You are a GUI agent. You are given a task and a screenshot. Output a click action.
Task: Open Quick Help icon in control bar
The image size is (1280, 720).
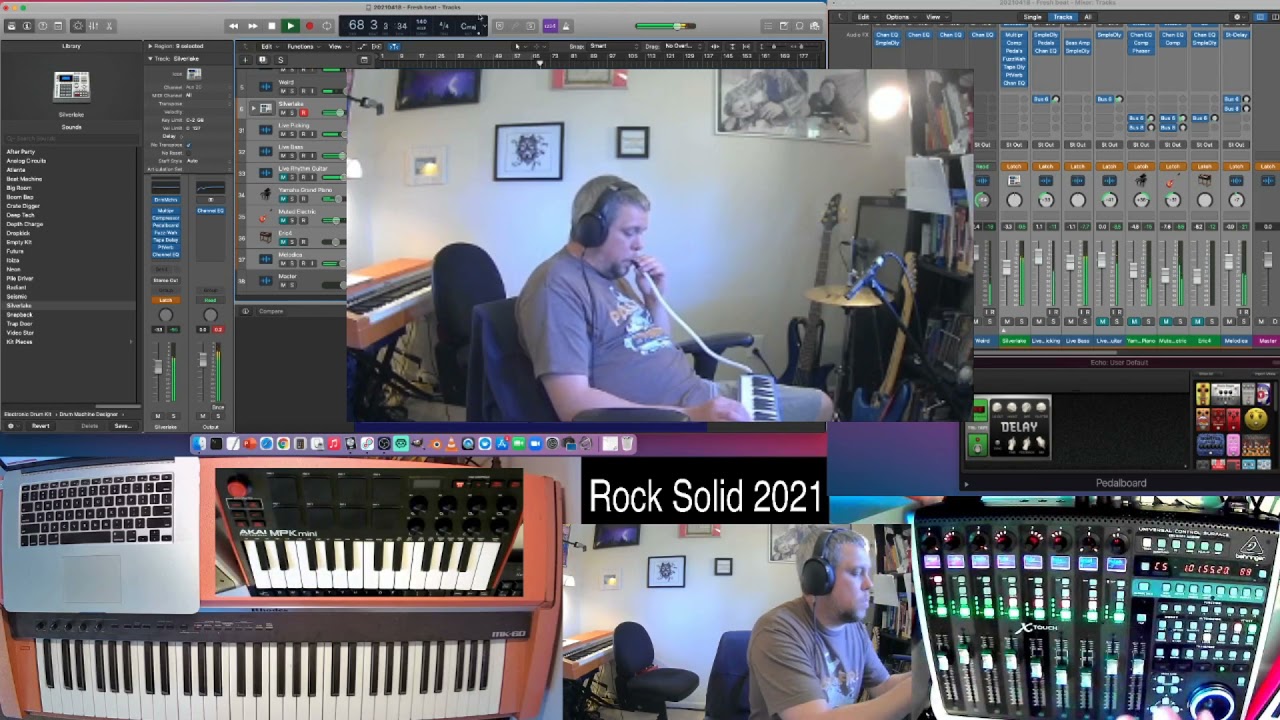click(43, 26)
